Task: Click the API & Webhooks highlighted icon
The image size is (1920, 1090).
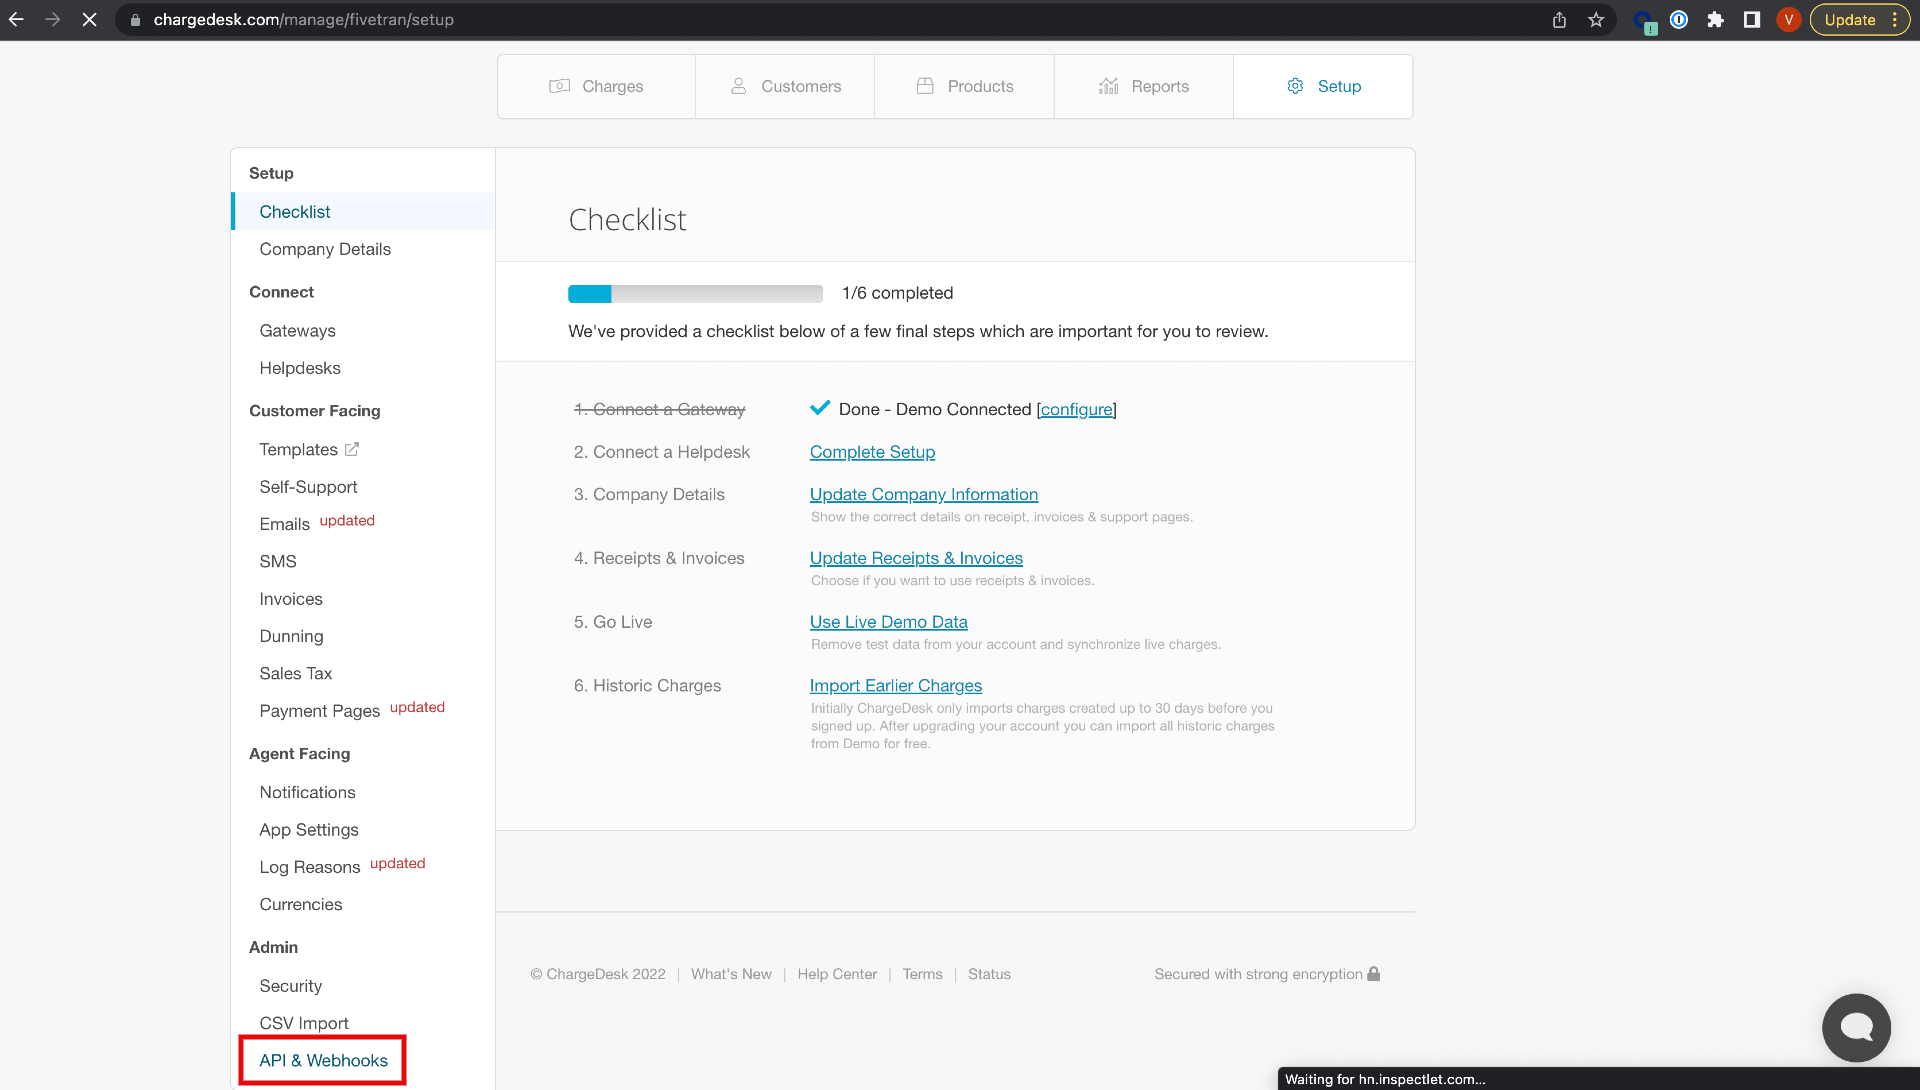Action: click(324, 1060)
